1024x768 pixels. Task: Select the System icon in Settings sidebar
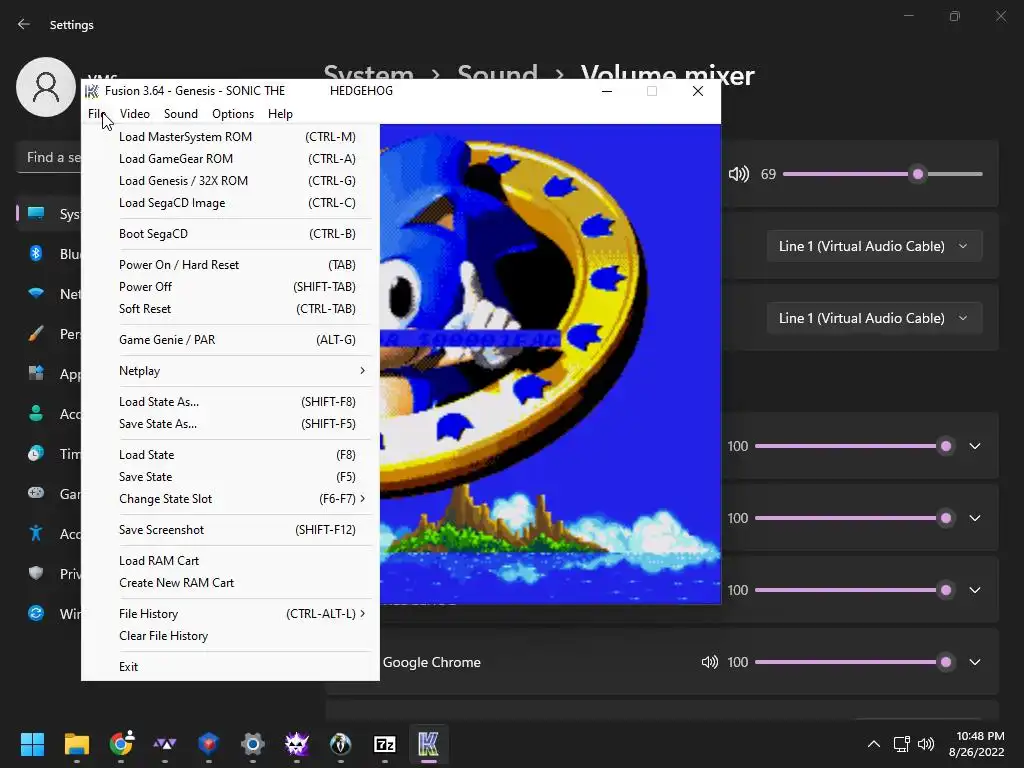(x=36, y=214)
